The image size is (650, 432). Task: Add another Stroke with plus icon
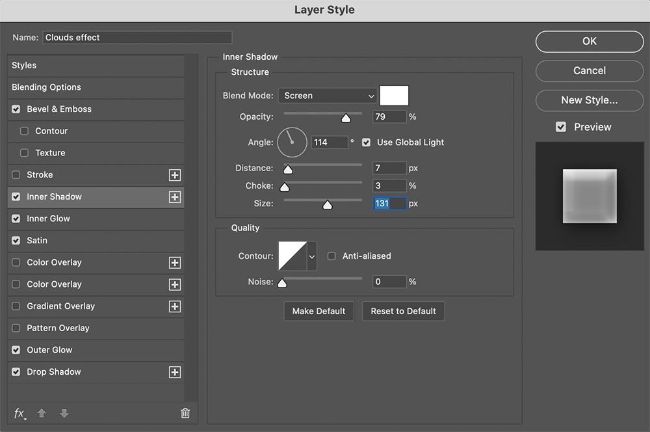pyautogui.click(x=175, y=175)
